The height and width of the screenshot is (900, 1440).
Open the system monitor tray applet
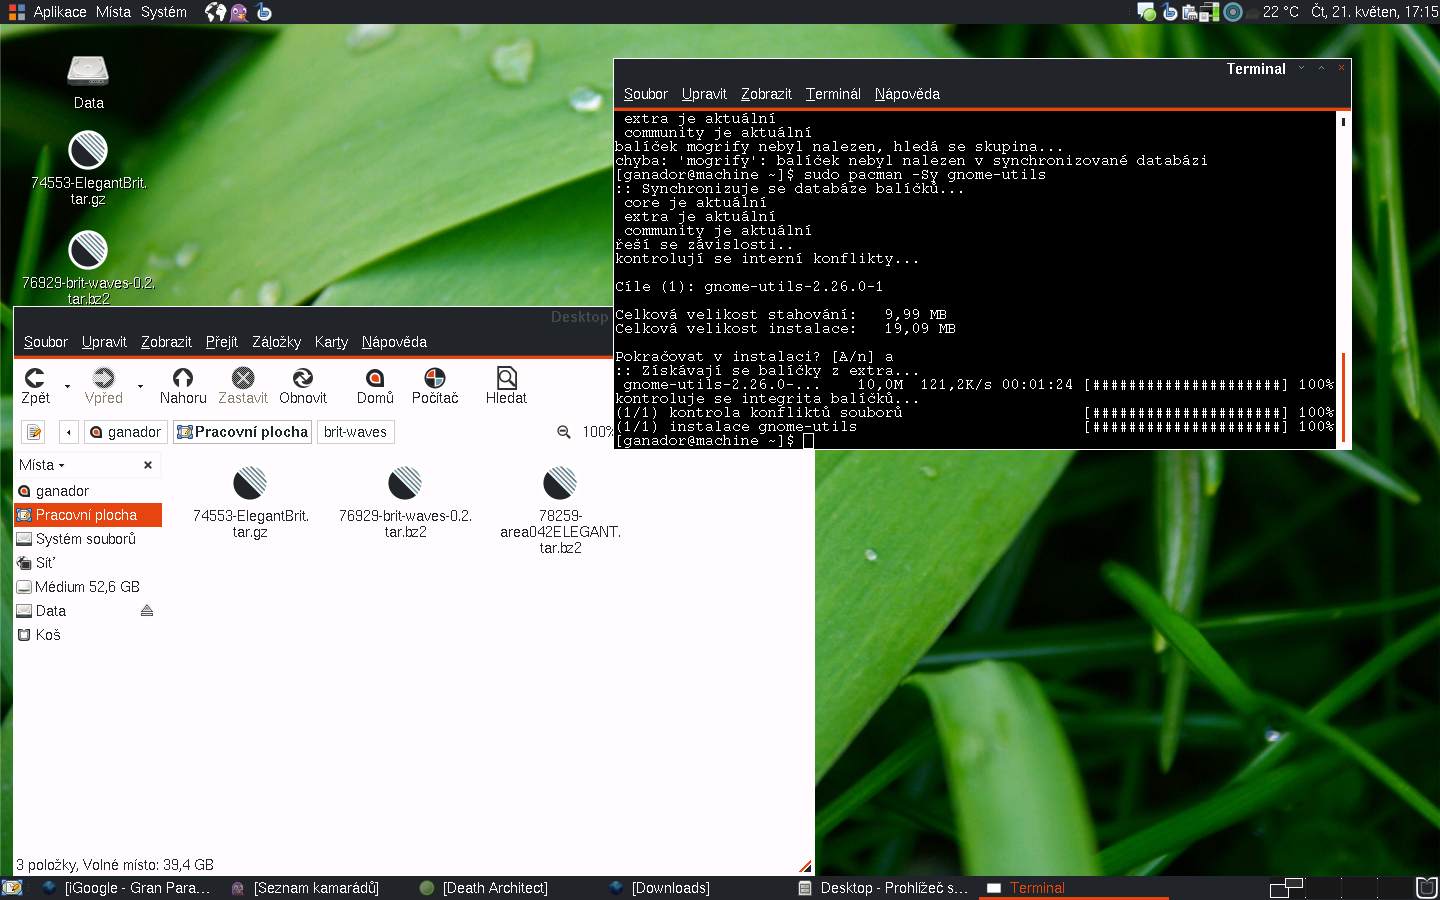tap(1209, 12)
